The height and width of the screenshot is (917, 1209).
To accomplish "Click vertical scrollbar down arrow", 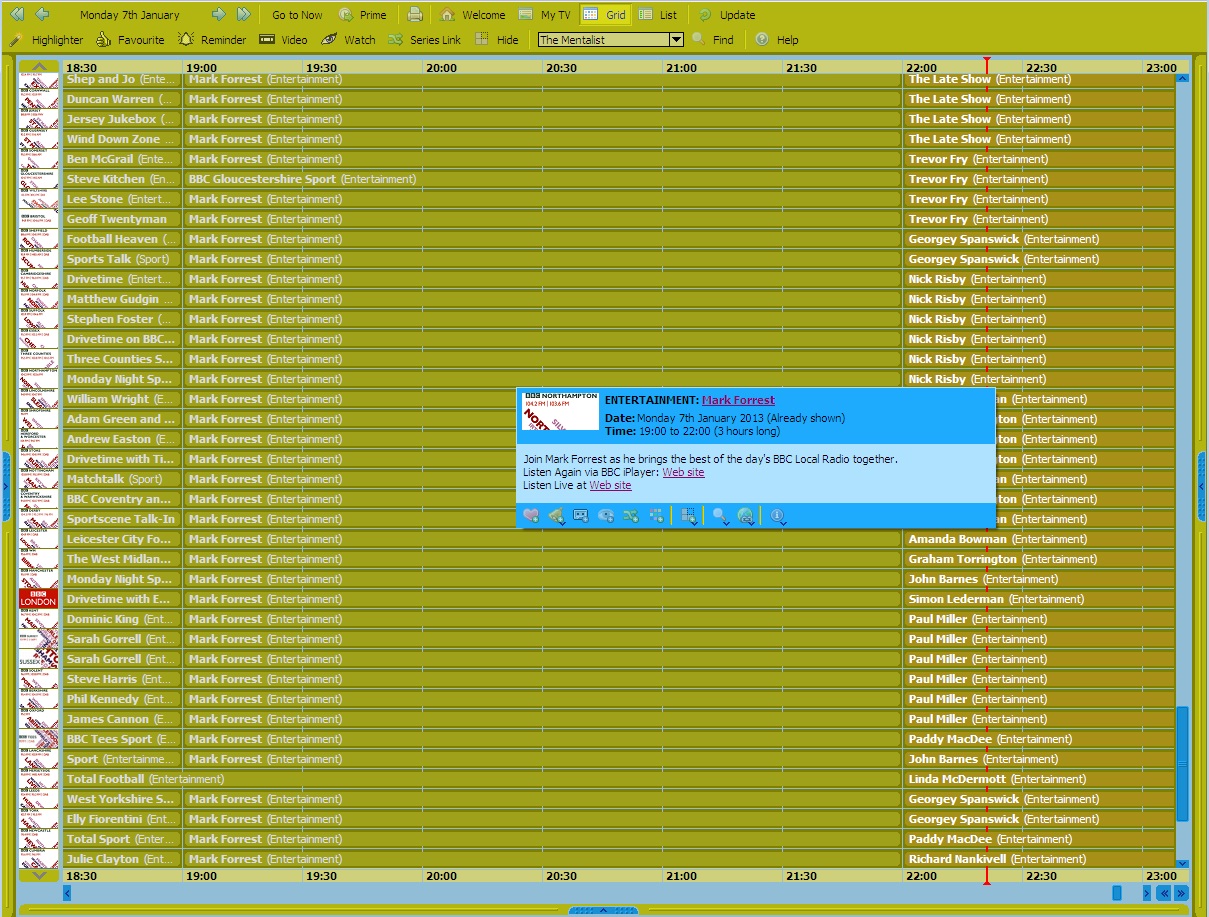I will [x=1183, y=863].
